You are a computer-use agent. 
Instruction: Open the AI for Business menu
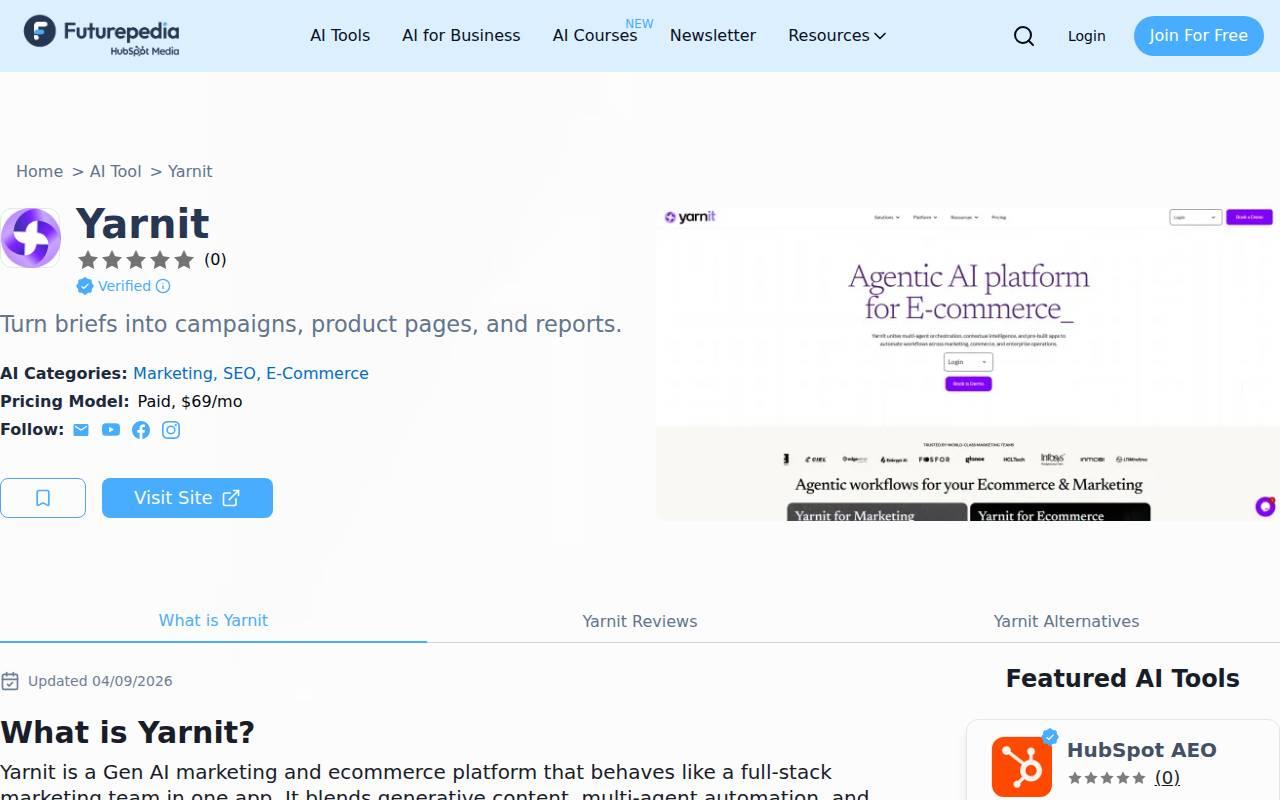coord(461,36)
